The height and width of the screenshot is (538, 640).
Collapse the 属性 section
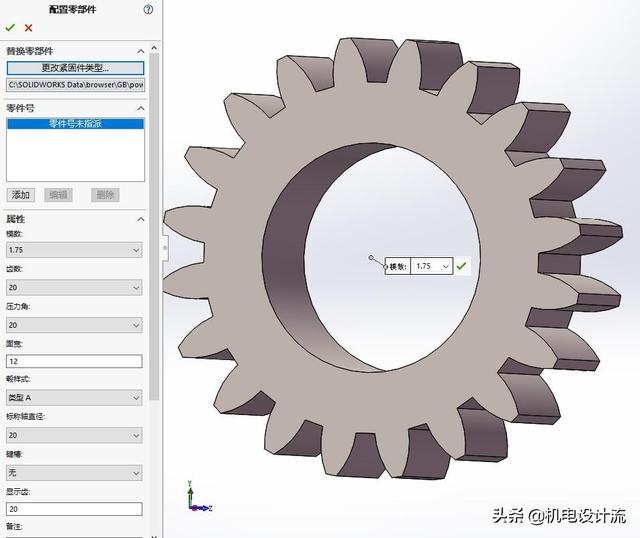coord(141,219)
